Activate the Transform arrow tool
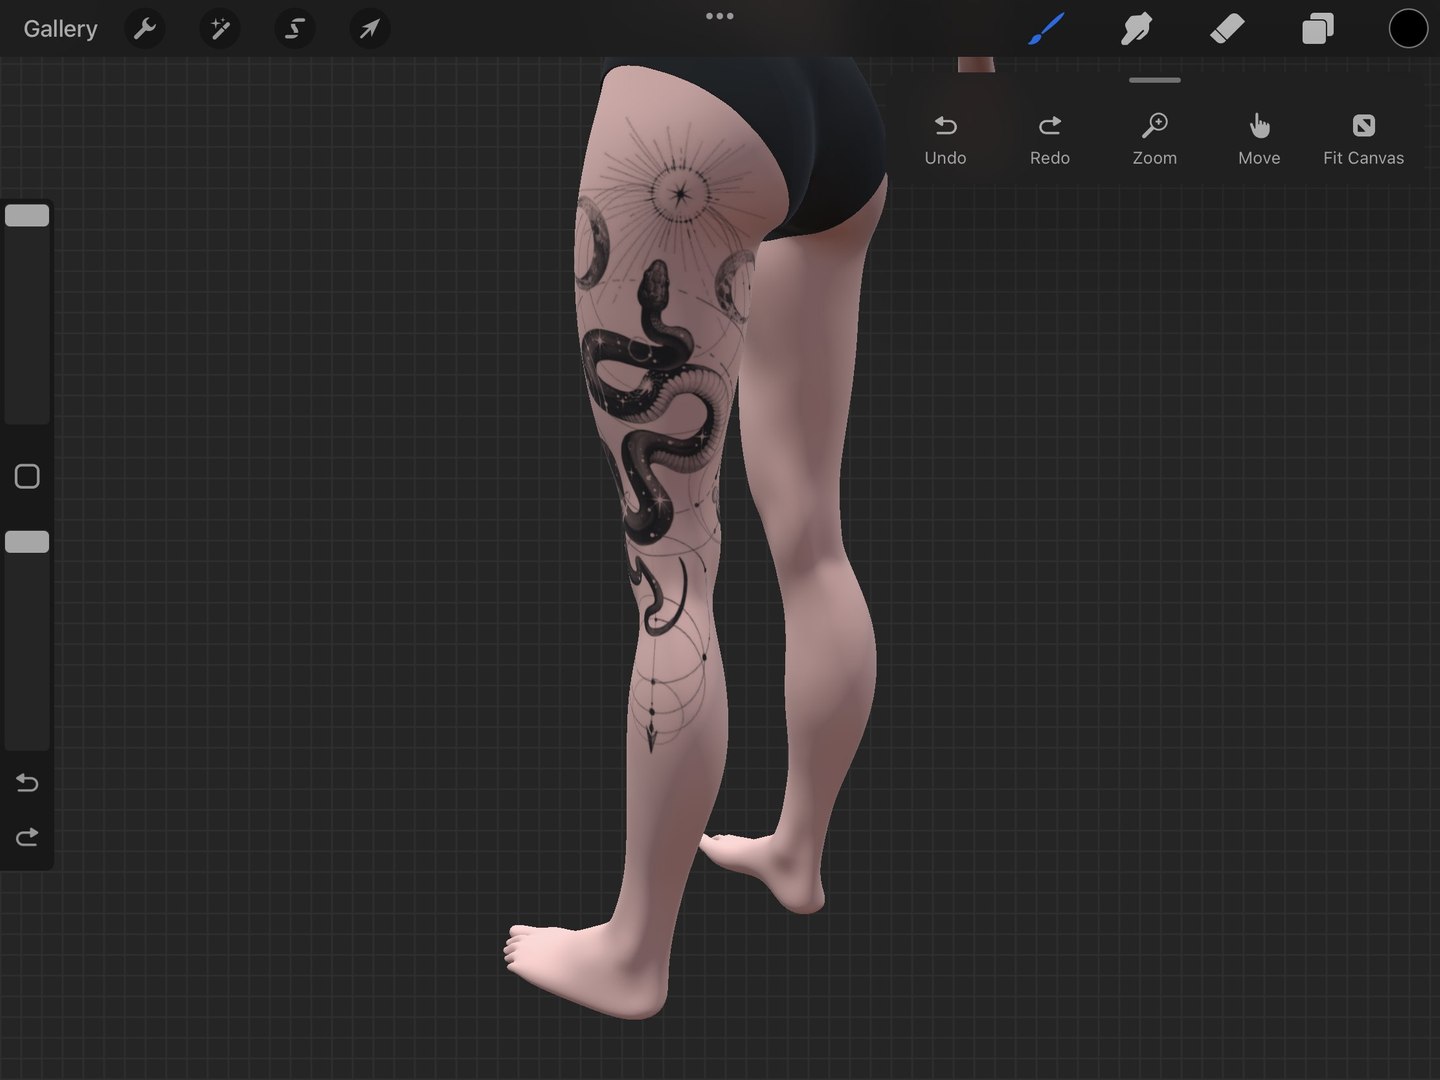1440x1080 pixels. [370, 29]
